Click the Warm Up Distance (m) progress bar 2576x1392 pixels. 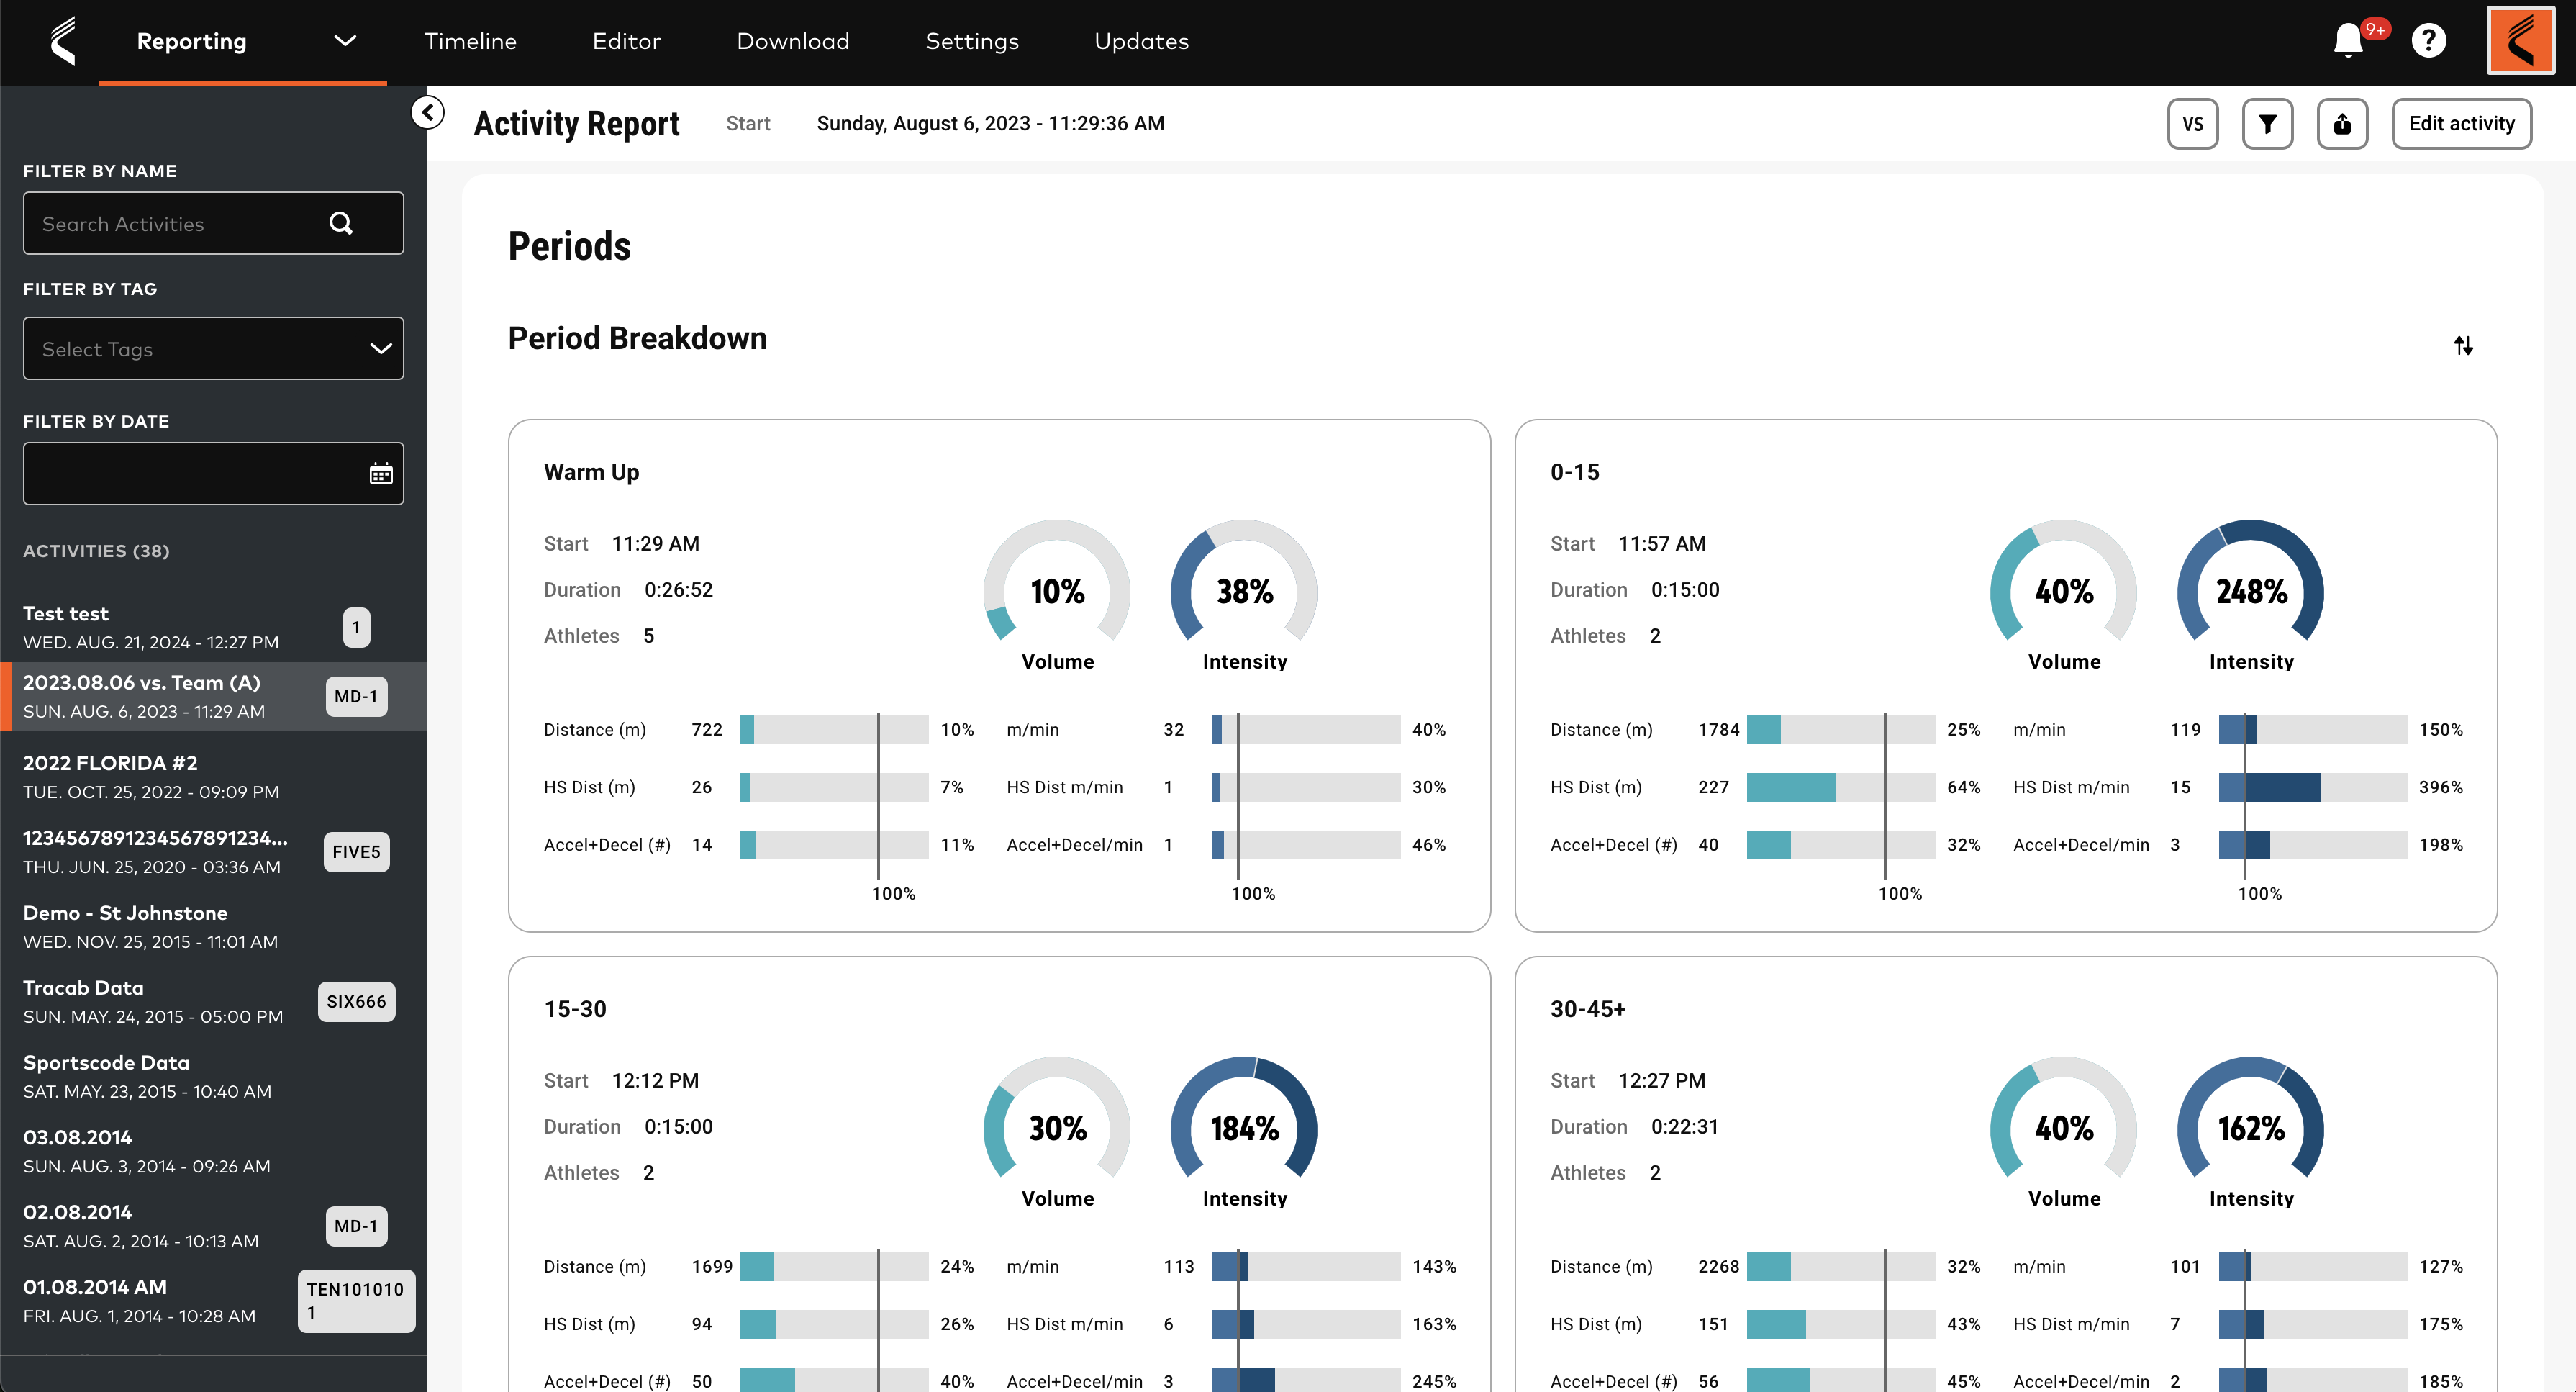[834, 729]
